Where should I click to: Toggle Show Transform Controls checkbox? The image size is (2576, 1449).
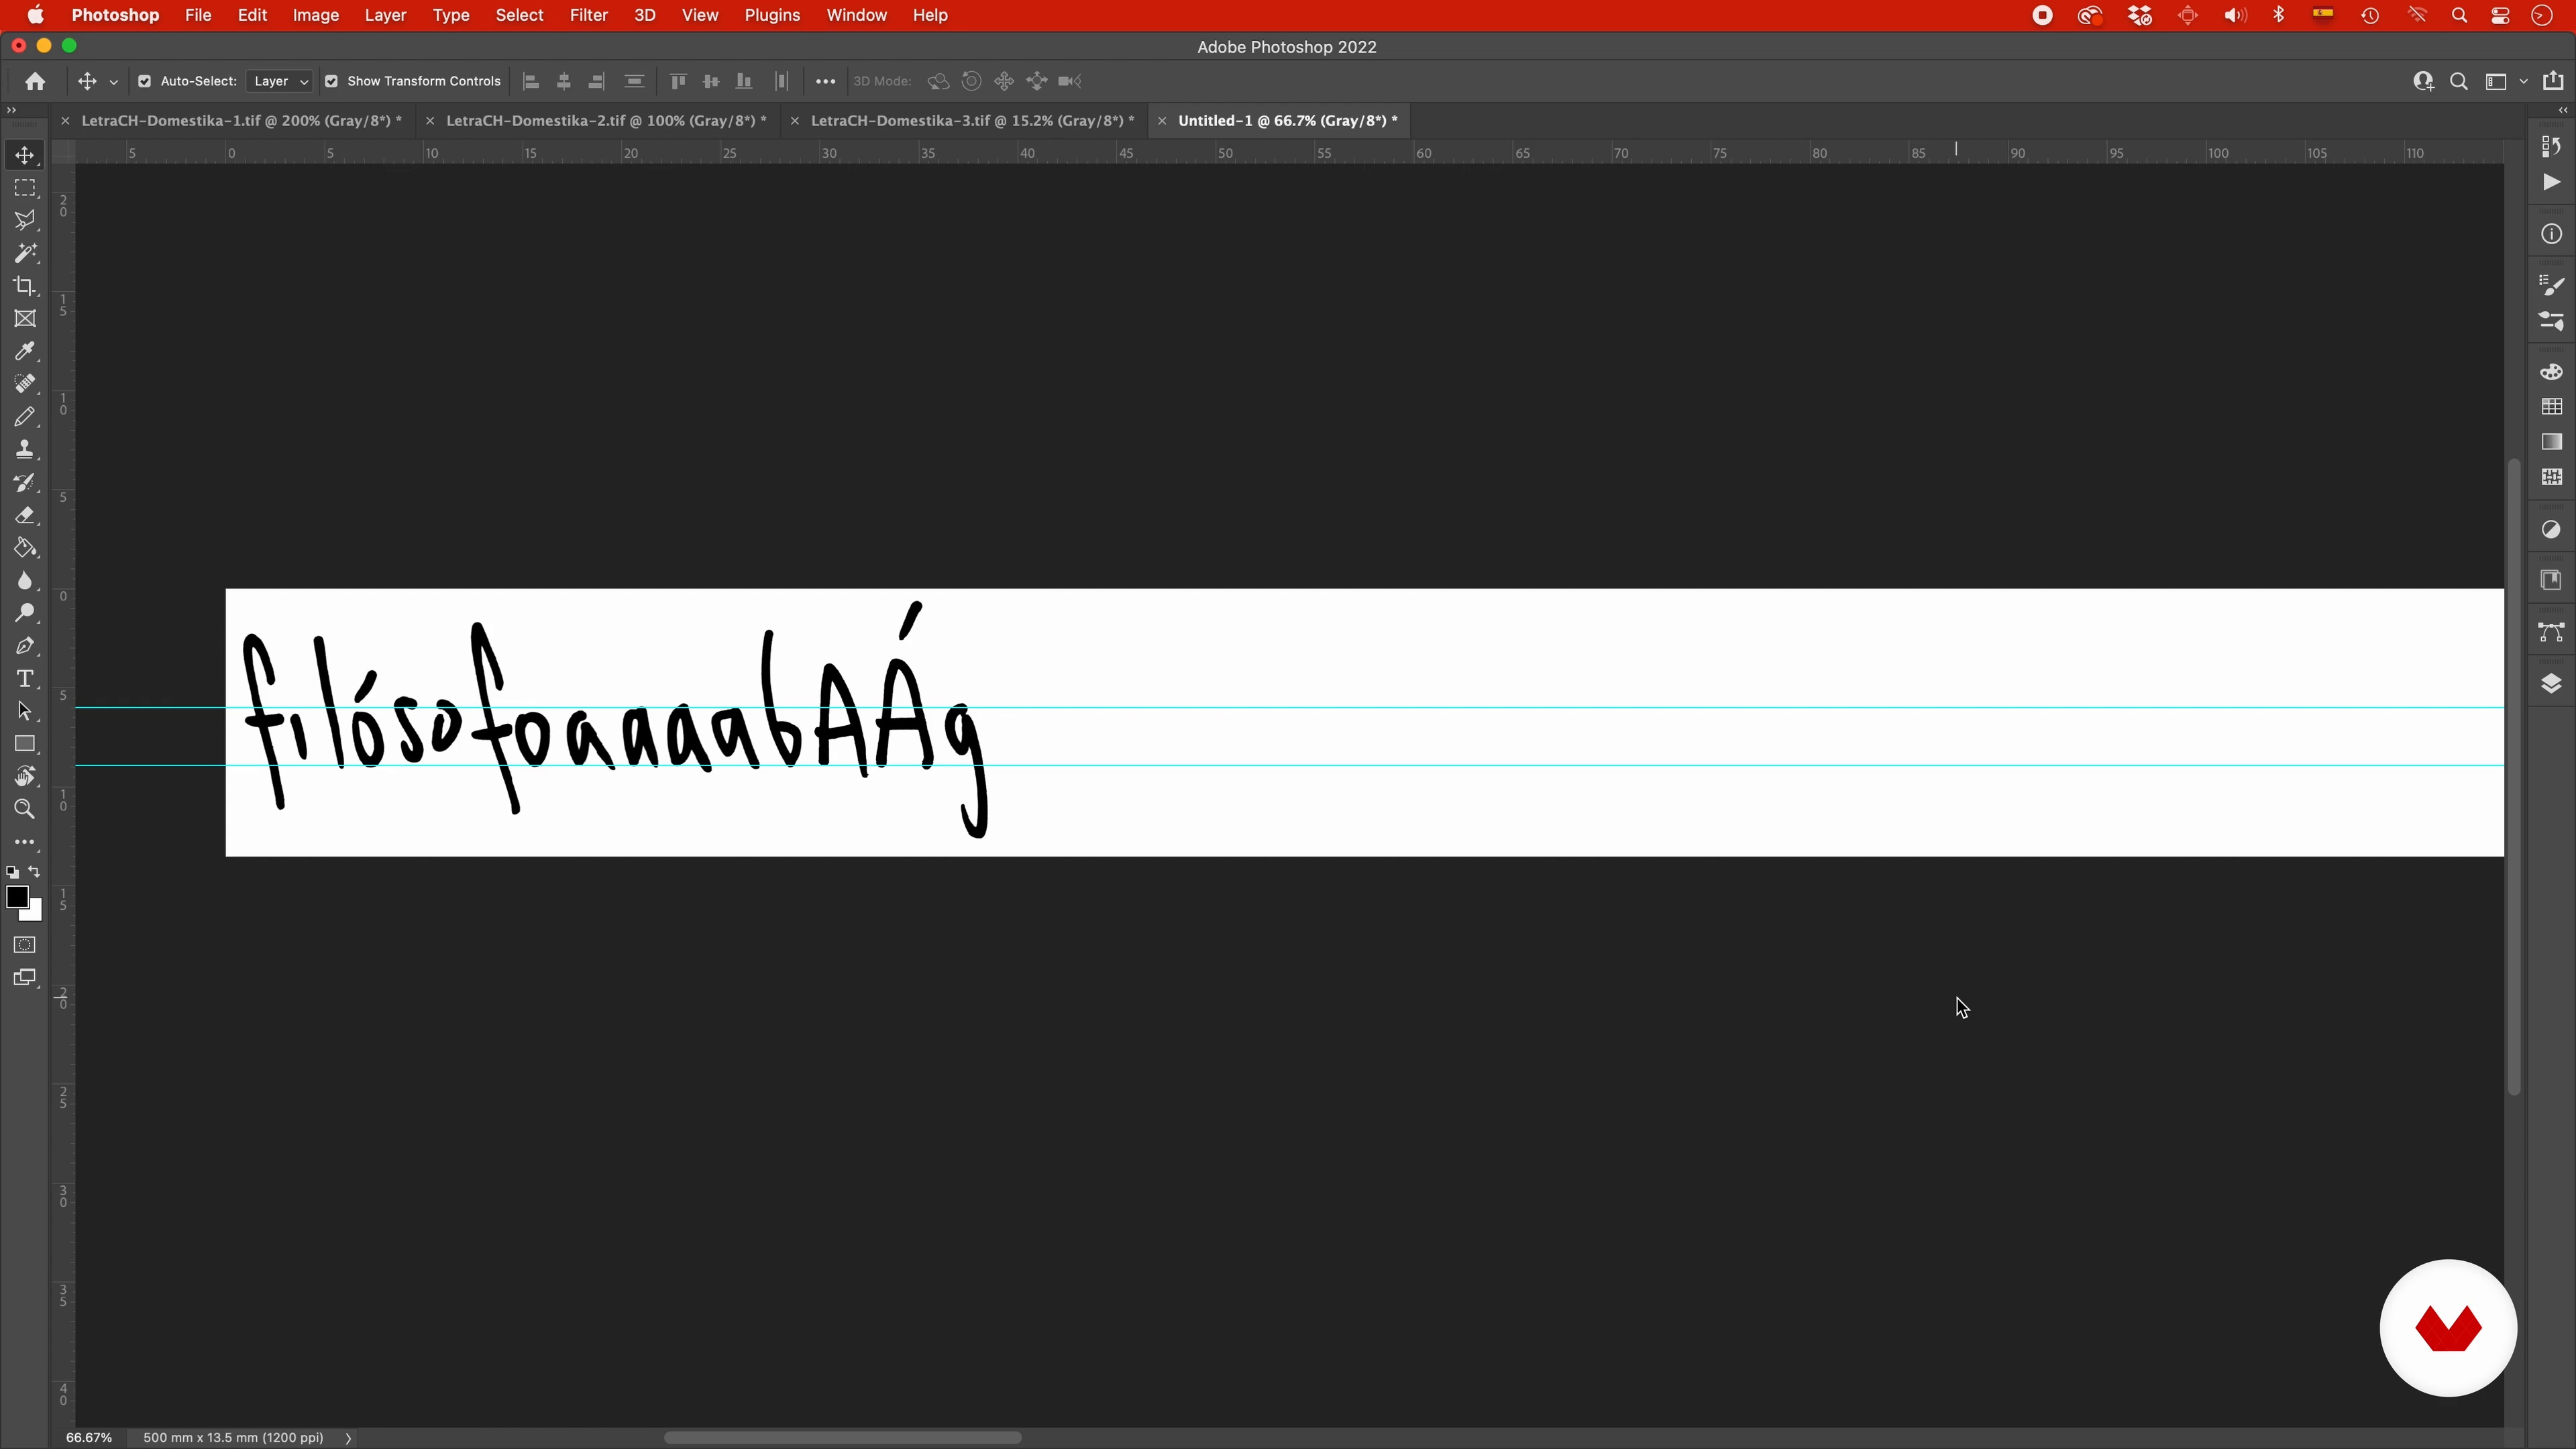coord(331,81)
